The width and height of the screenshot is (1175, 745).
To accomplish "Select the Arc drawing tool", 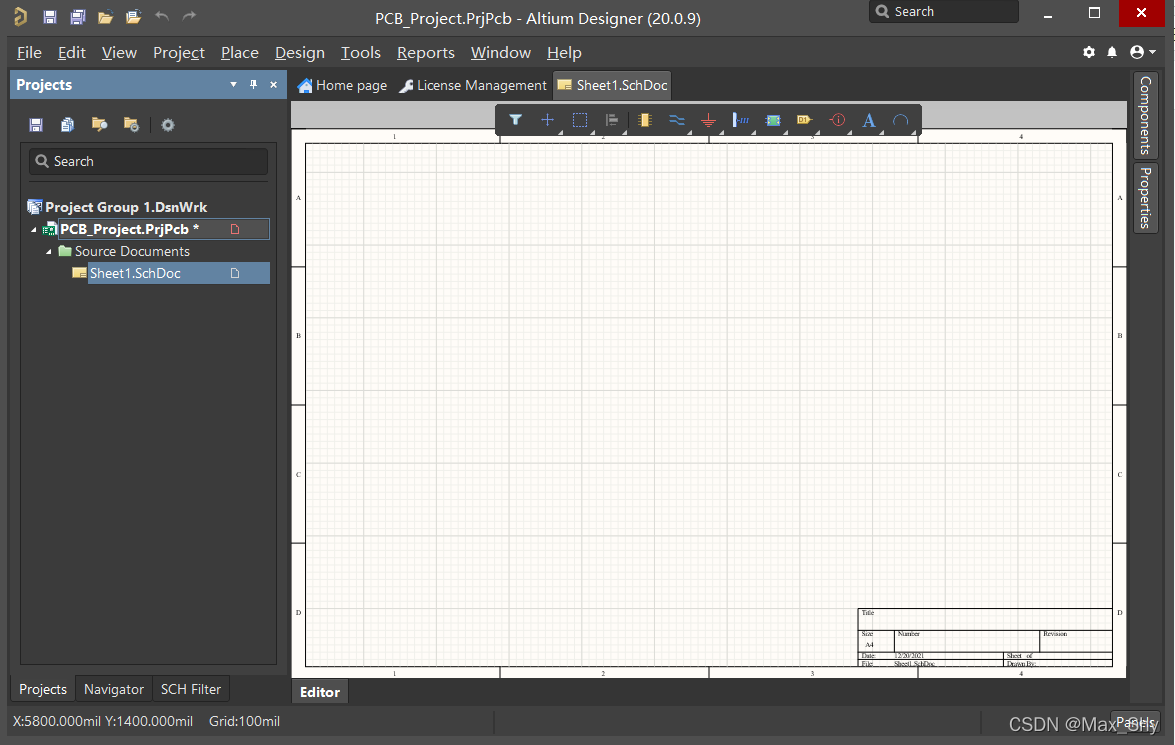I will [901, 120].
